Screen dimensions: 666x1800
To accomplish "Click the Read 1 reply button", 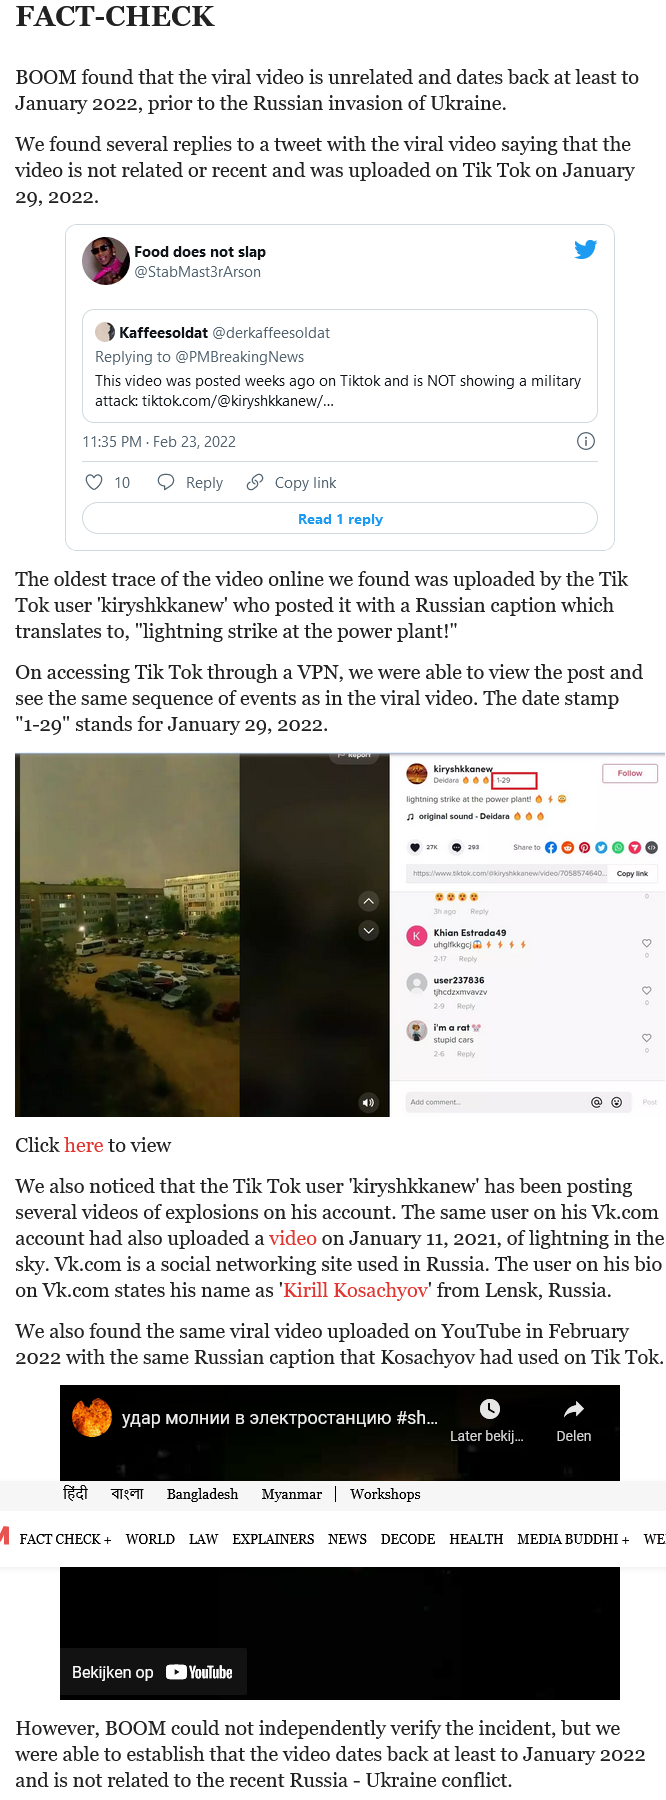I will point(340,519).
